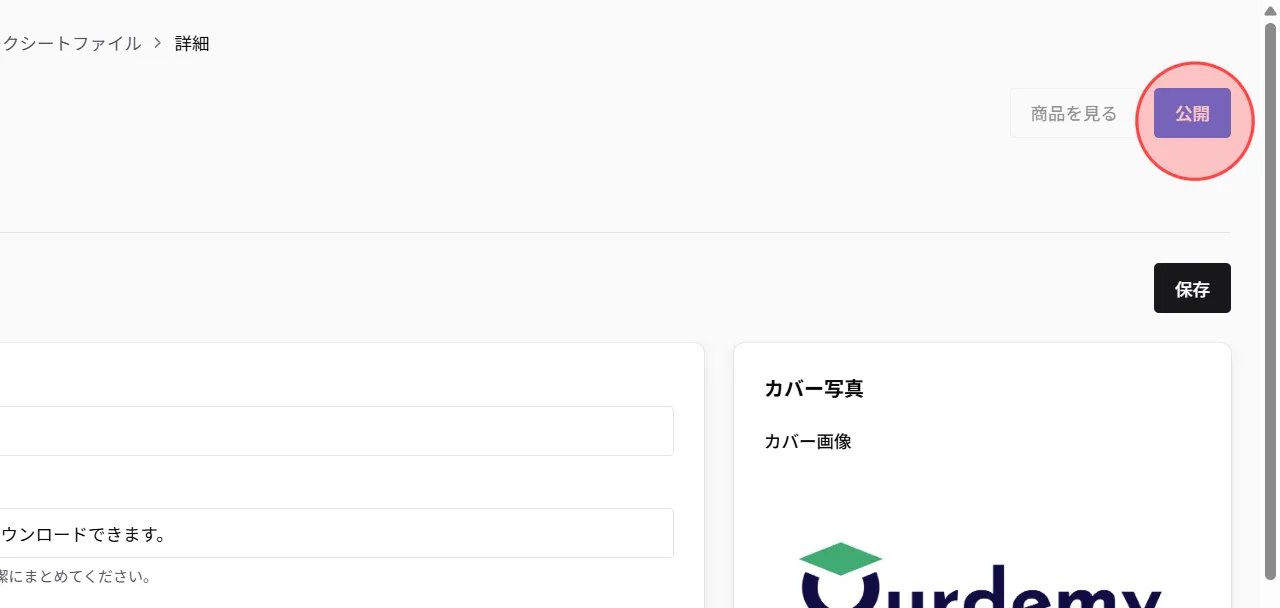Click the カバー画像 label

point(808,441)
